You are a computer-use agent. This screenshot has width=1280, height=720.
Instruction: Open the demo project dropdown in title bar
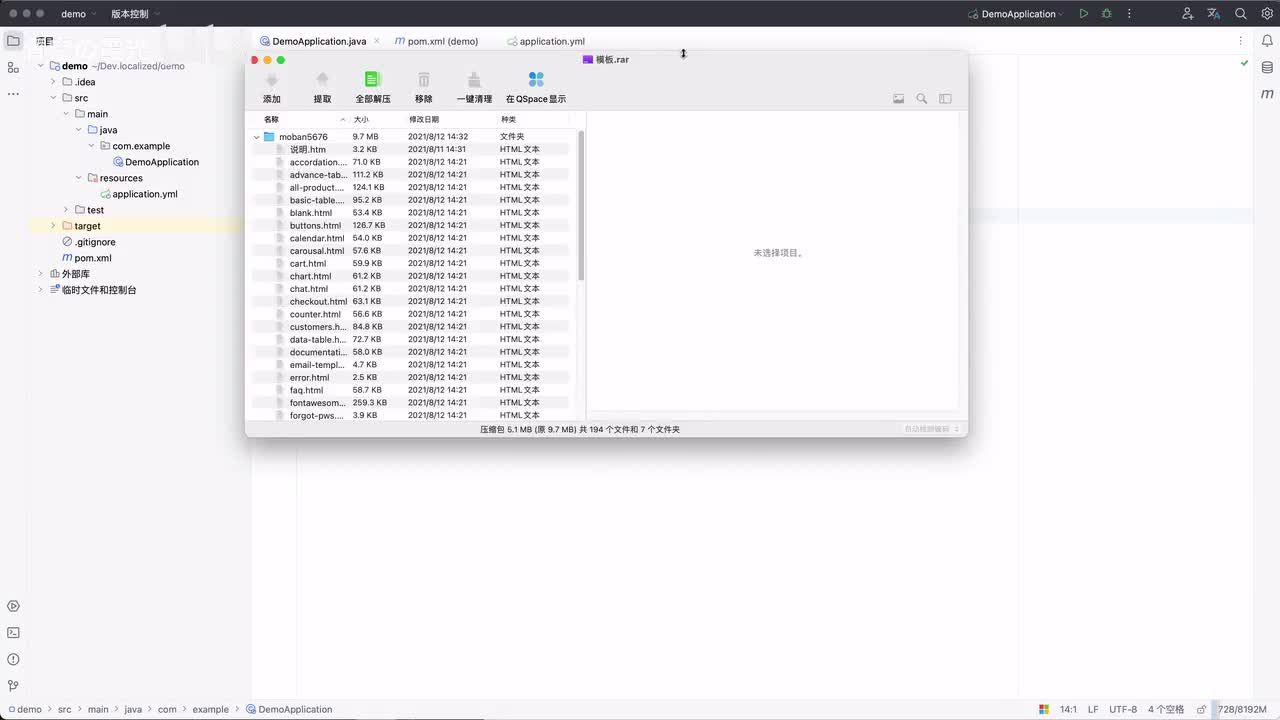78,14
